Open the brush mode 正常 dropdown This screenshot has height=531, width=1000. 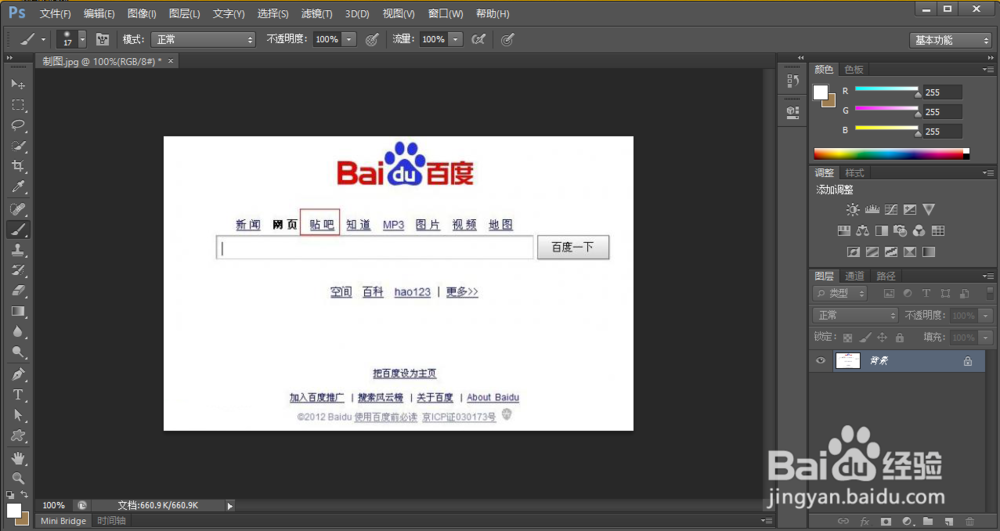click(x=203, y=40)
